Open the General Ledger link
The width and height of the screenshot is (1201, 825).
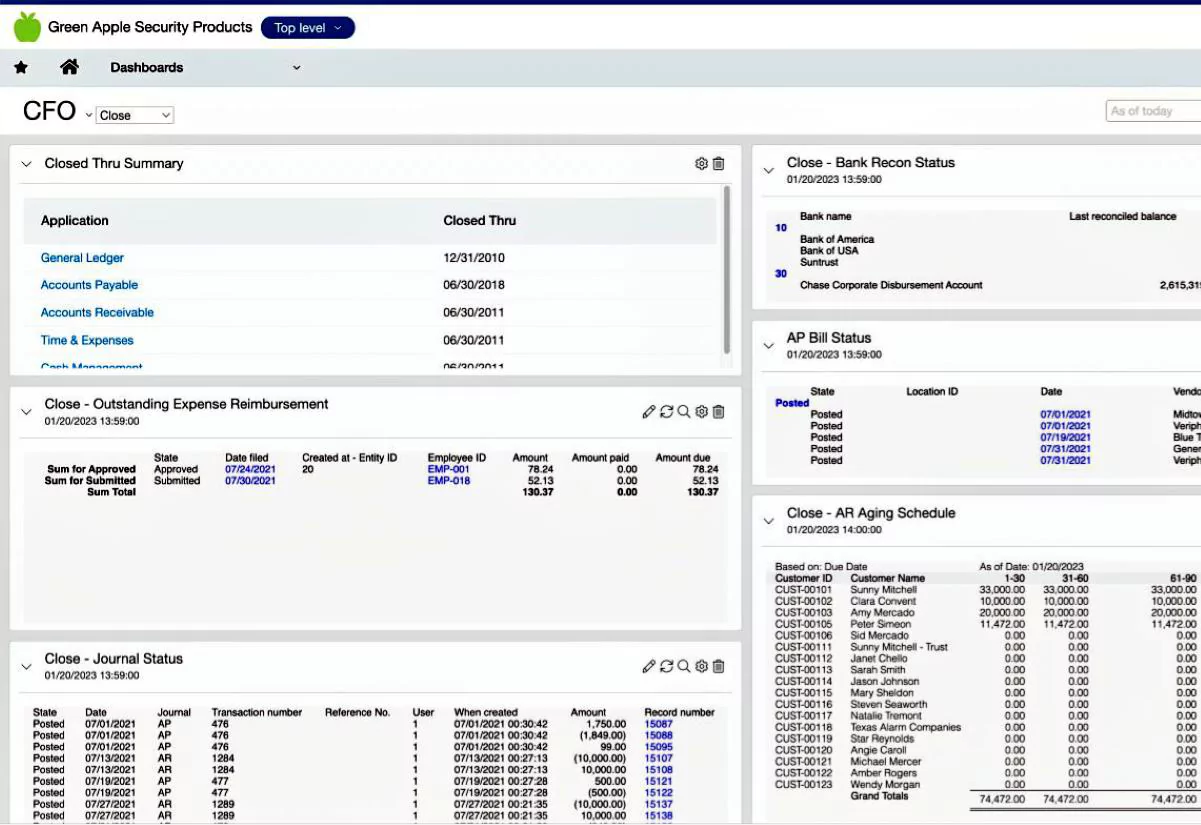click(82, 258)
